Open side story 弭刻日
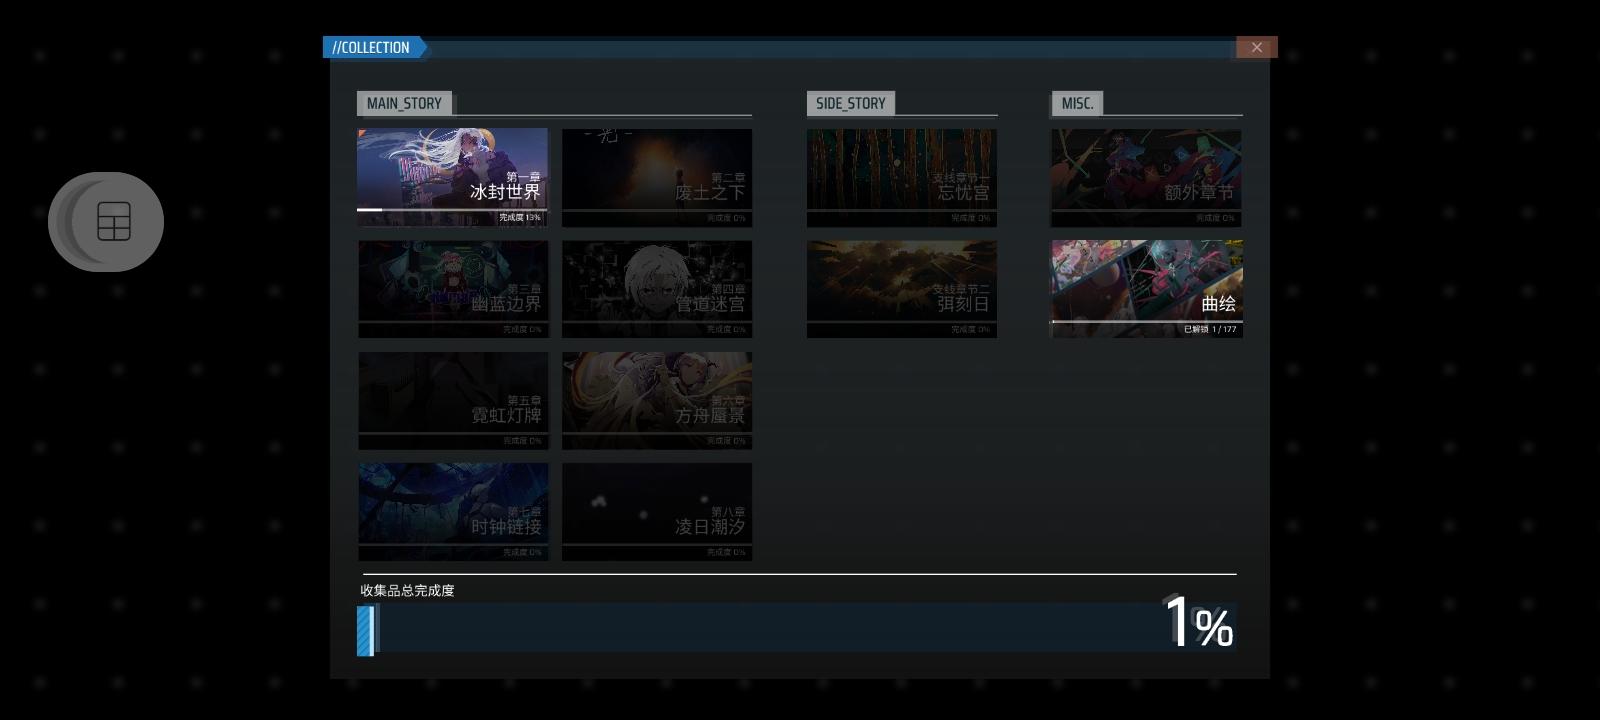The width and height of the screenshot is (1600, 720). coord(902,288)
